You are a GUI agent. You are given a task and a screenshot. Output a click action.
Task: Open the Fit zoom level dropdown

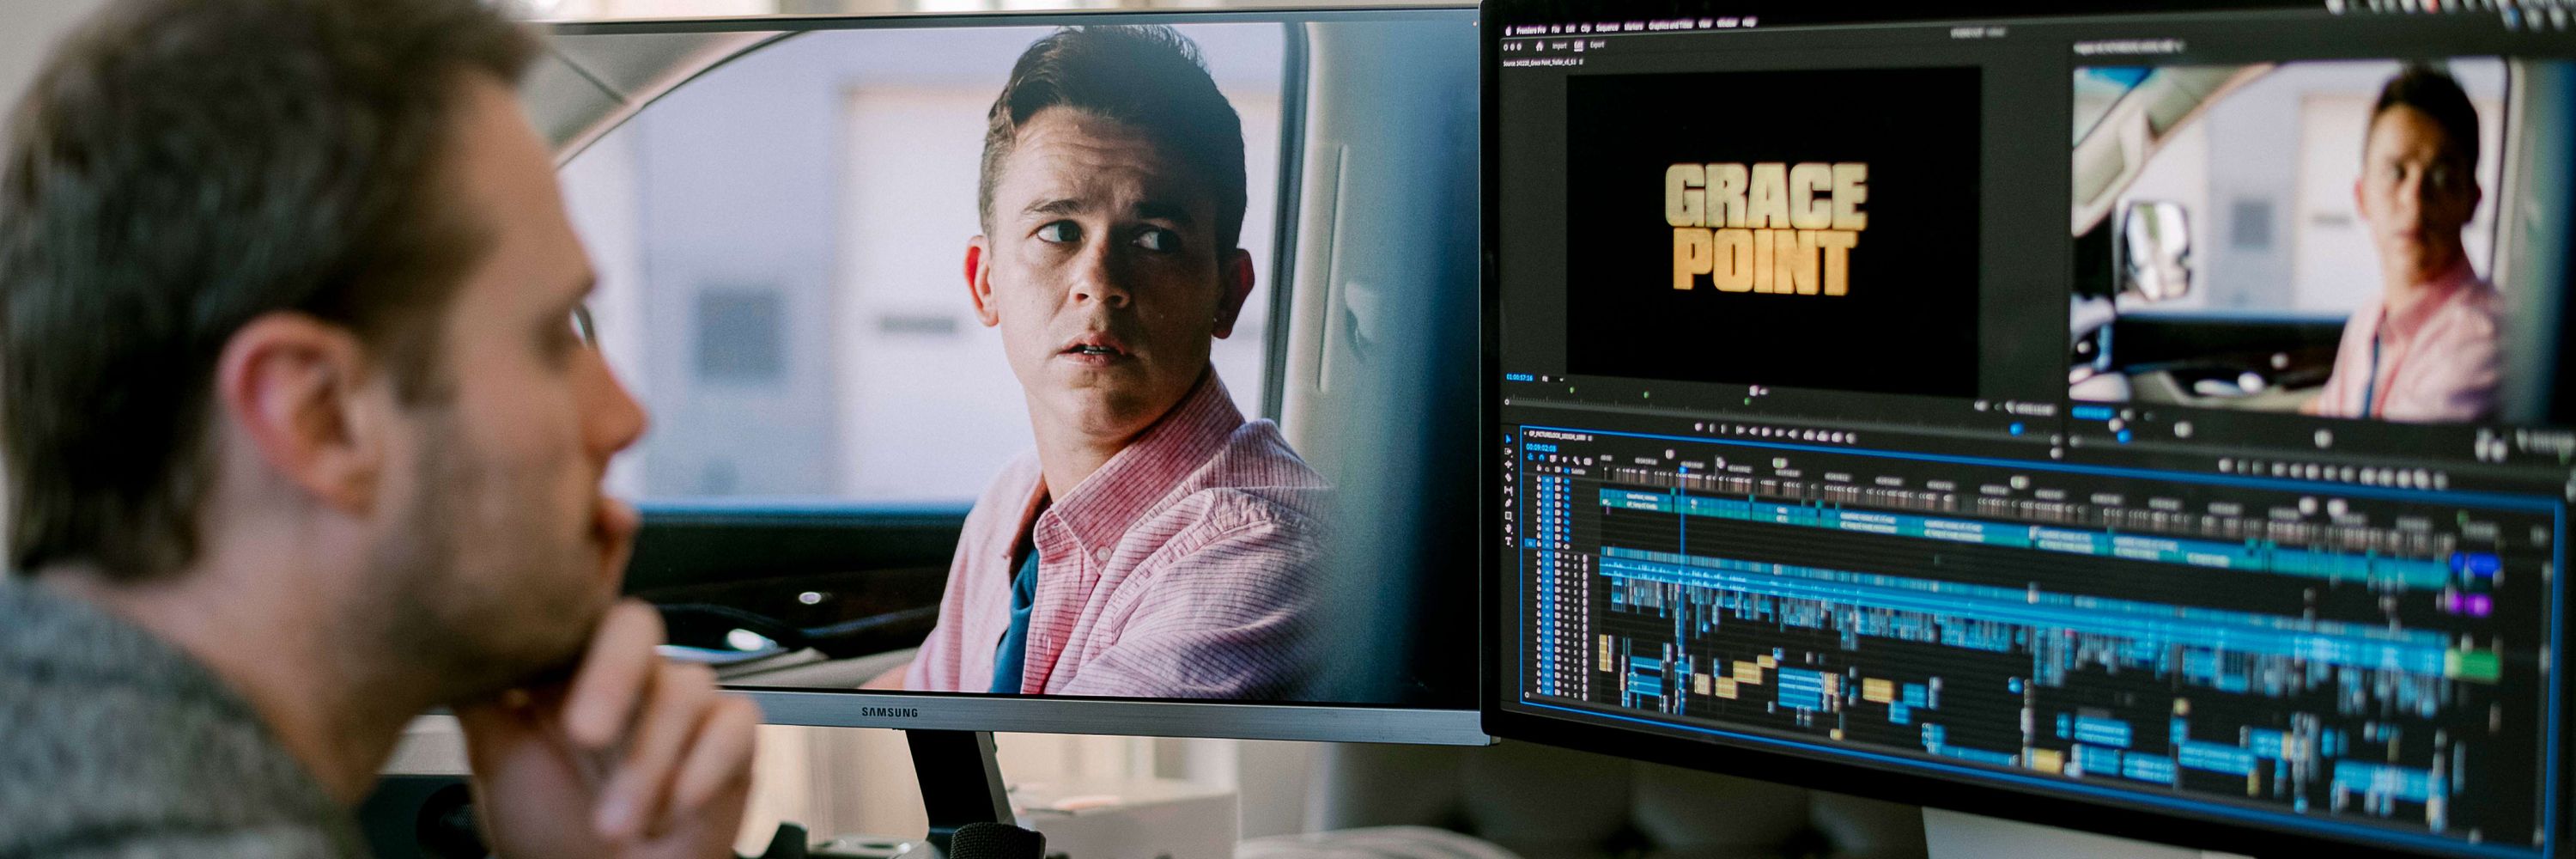tap(1553, 379)
